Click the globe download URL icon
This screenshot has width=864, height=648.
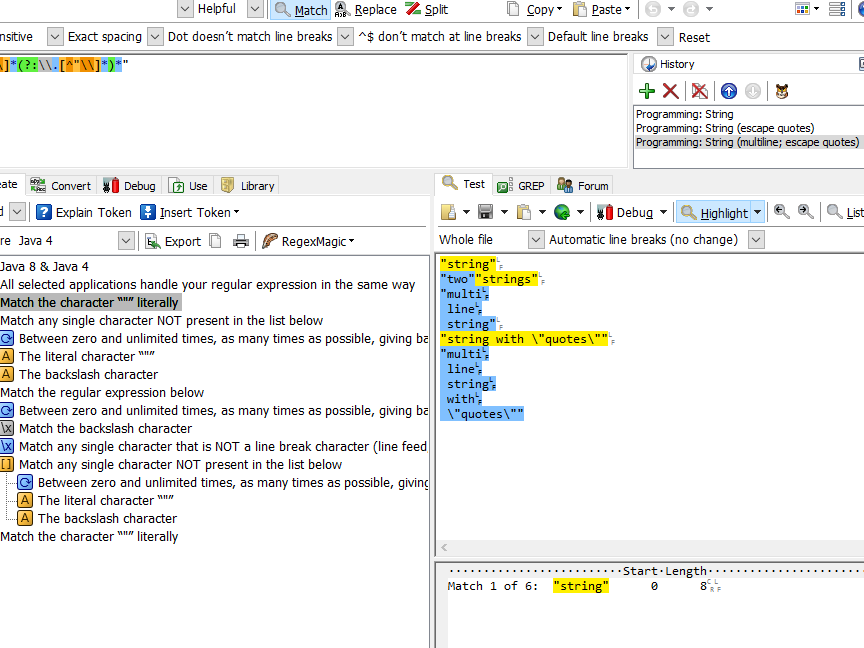click(x=561, y=212)
